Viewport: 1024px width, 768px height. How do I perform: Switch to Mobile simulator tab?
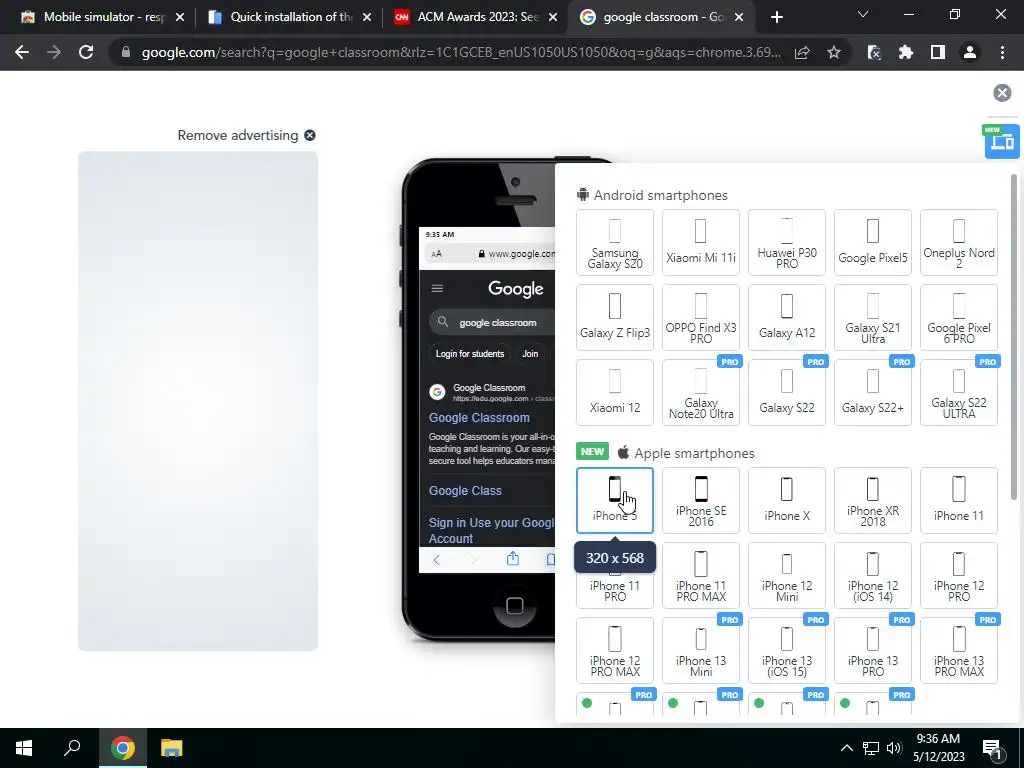coord(102,17)
